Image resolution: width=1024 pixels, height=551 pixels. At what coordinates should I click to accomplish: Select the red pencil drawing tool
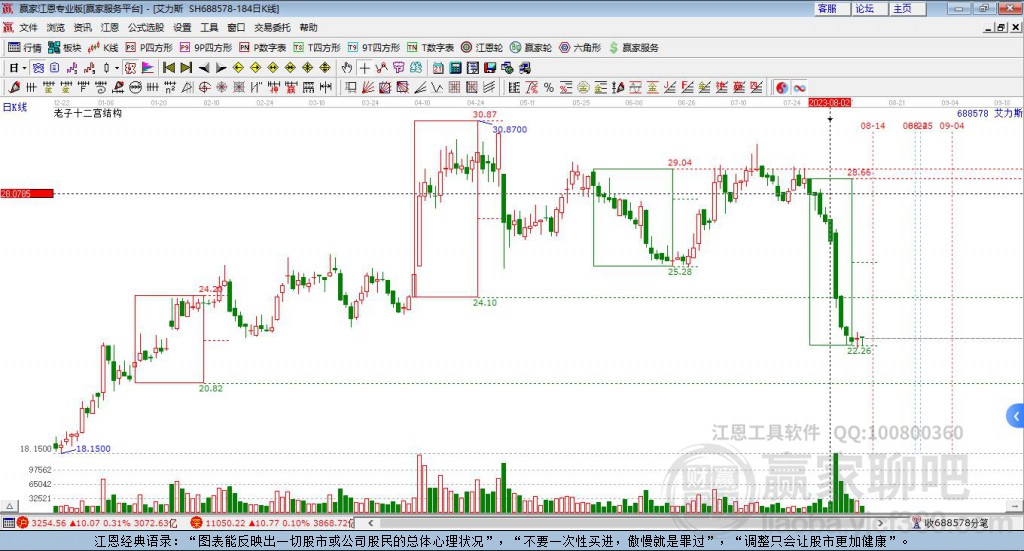(x=14, y=87)
